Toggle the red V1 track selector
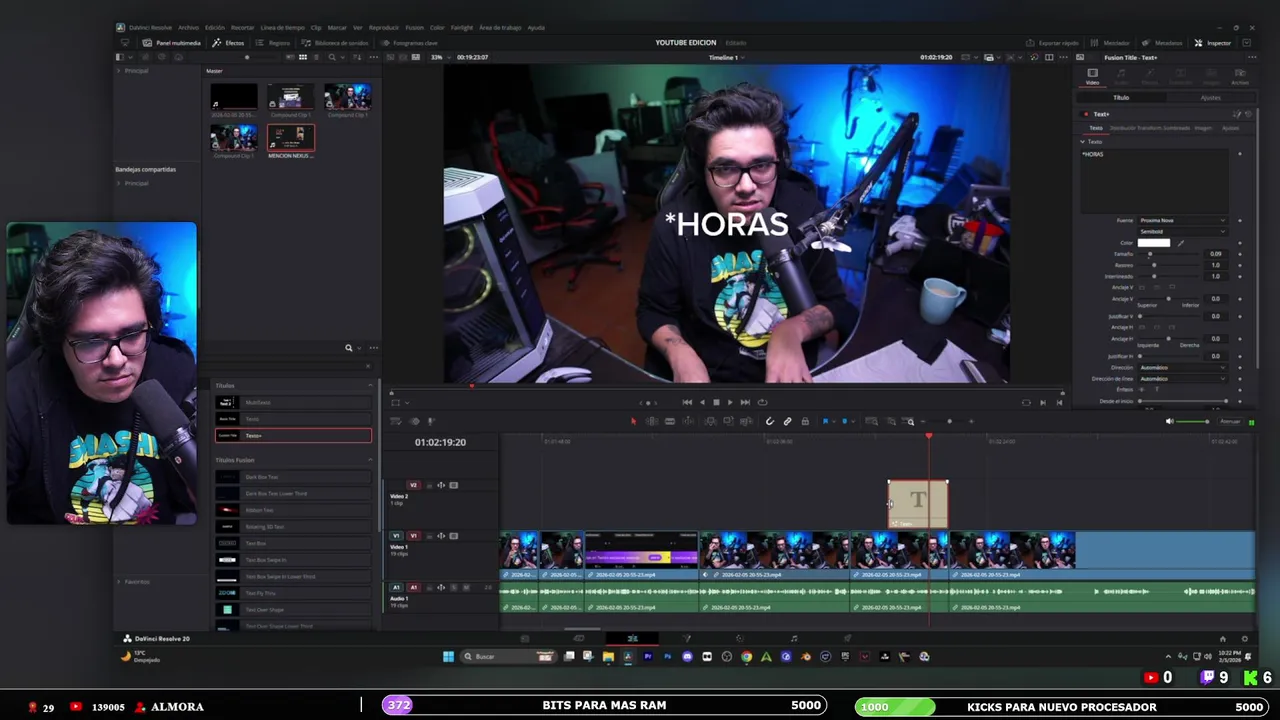This screenshot has height=720, width=1280. [x=413, y=536]
